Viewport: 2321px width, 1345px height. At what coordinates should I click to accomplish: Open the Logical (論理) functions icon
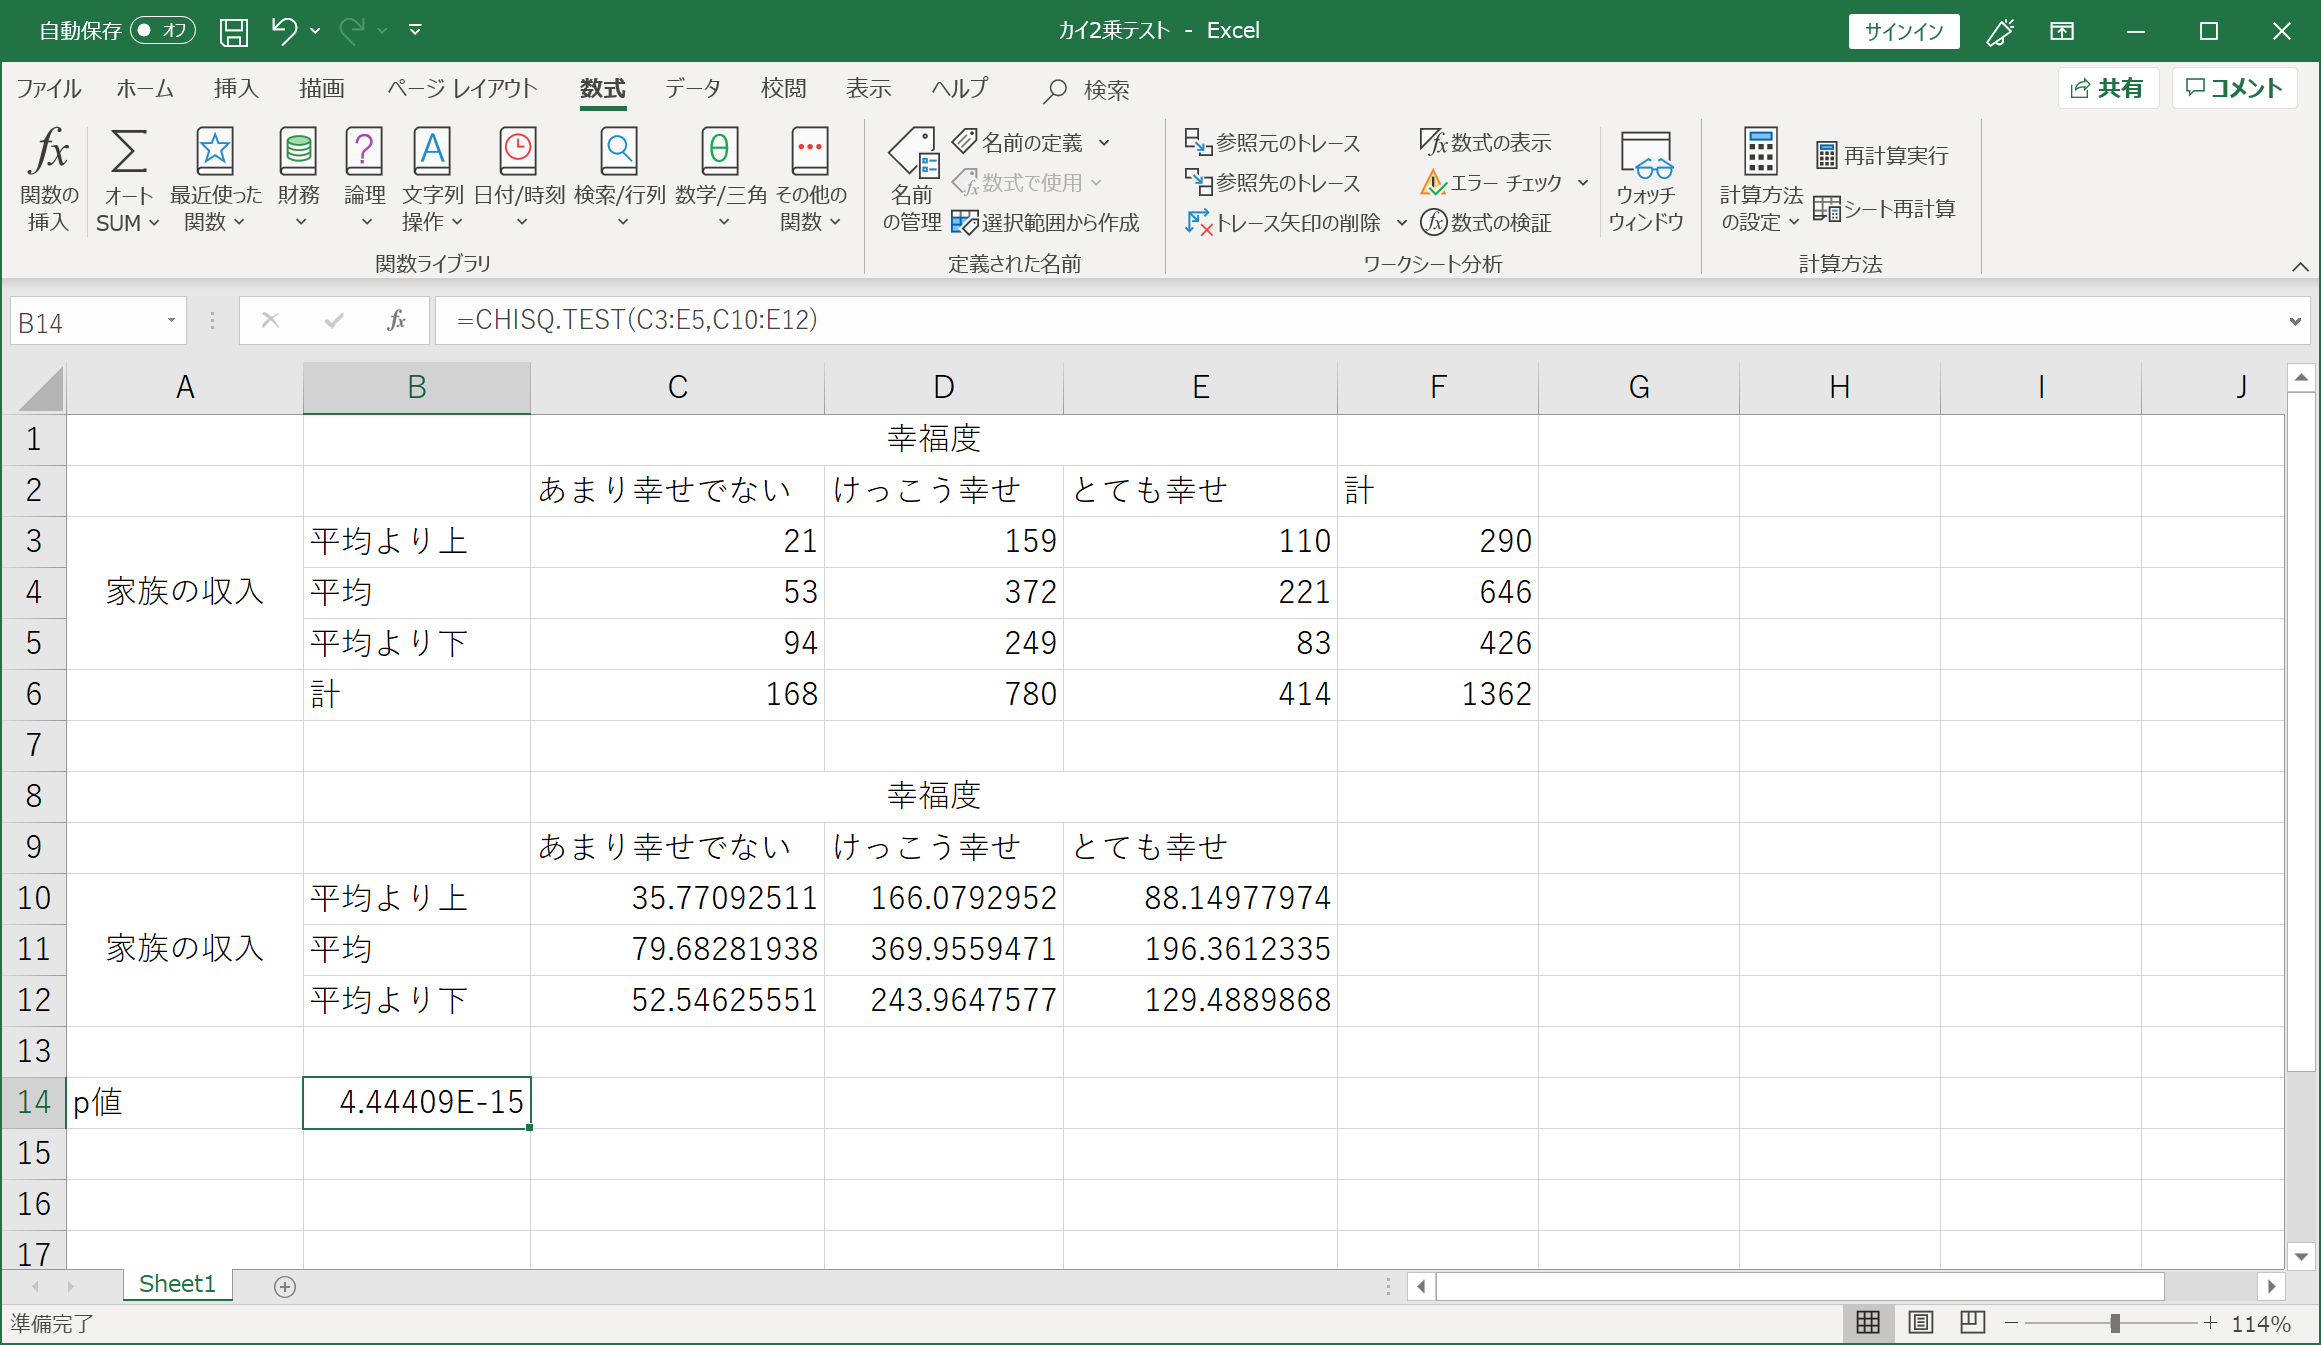click(x=364, y=151)
